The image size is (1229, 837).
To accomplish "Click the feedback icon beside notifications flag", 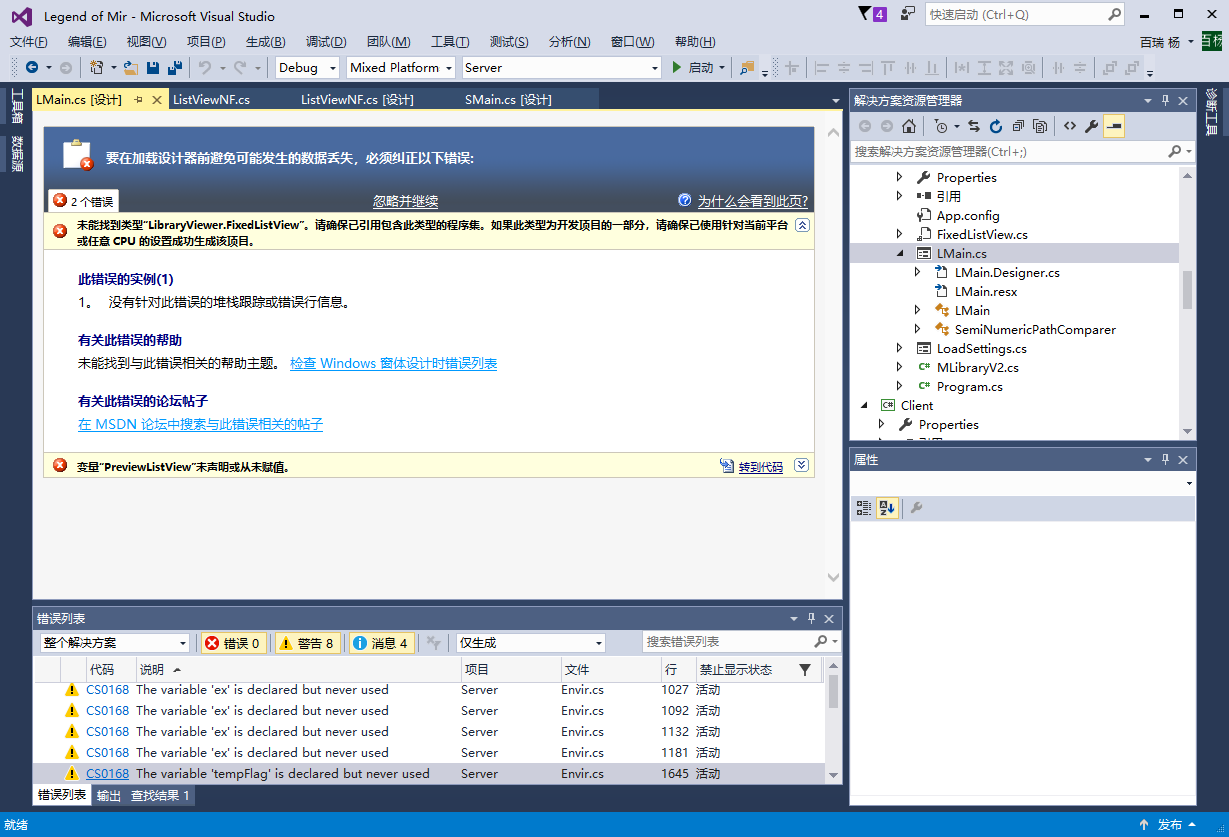I will pos(908,14).
